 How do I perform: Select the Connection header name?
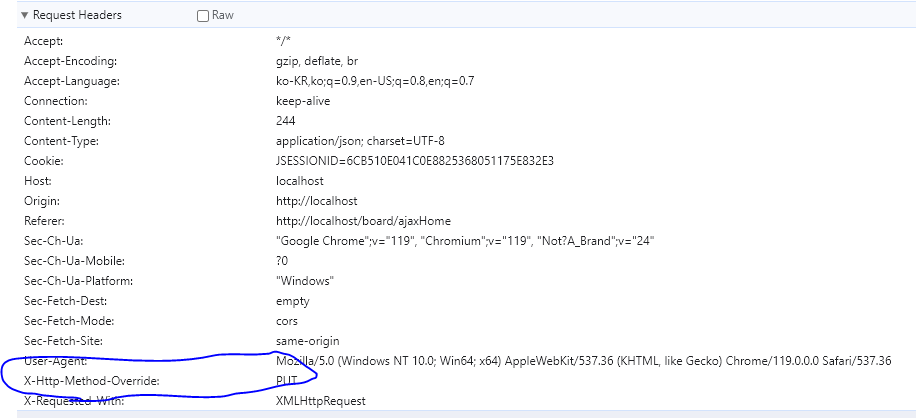coord(55,101)
